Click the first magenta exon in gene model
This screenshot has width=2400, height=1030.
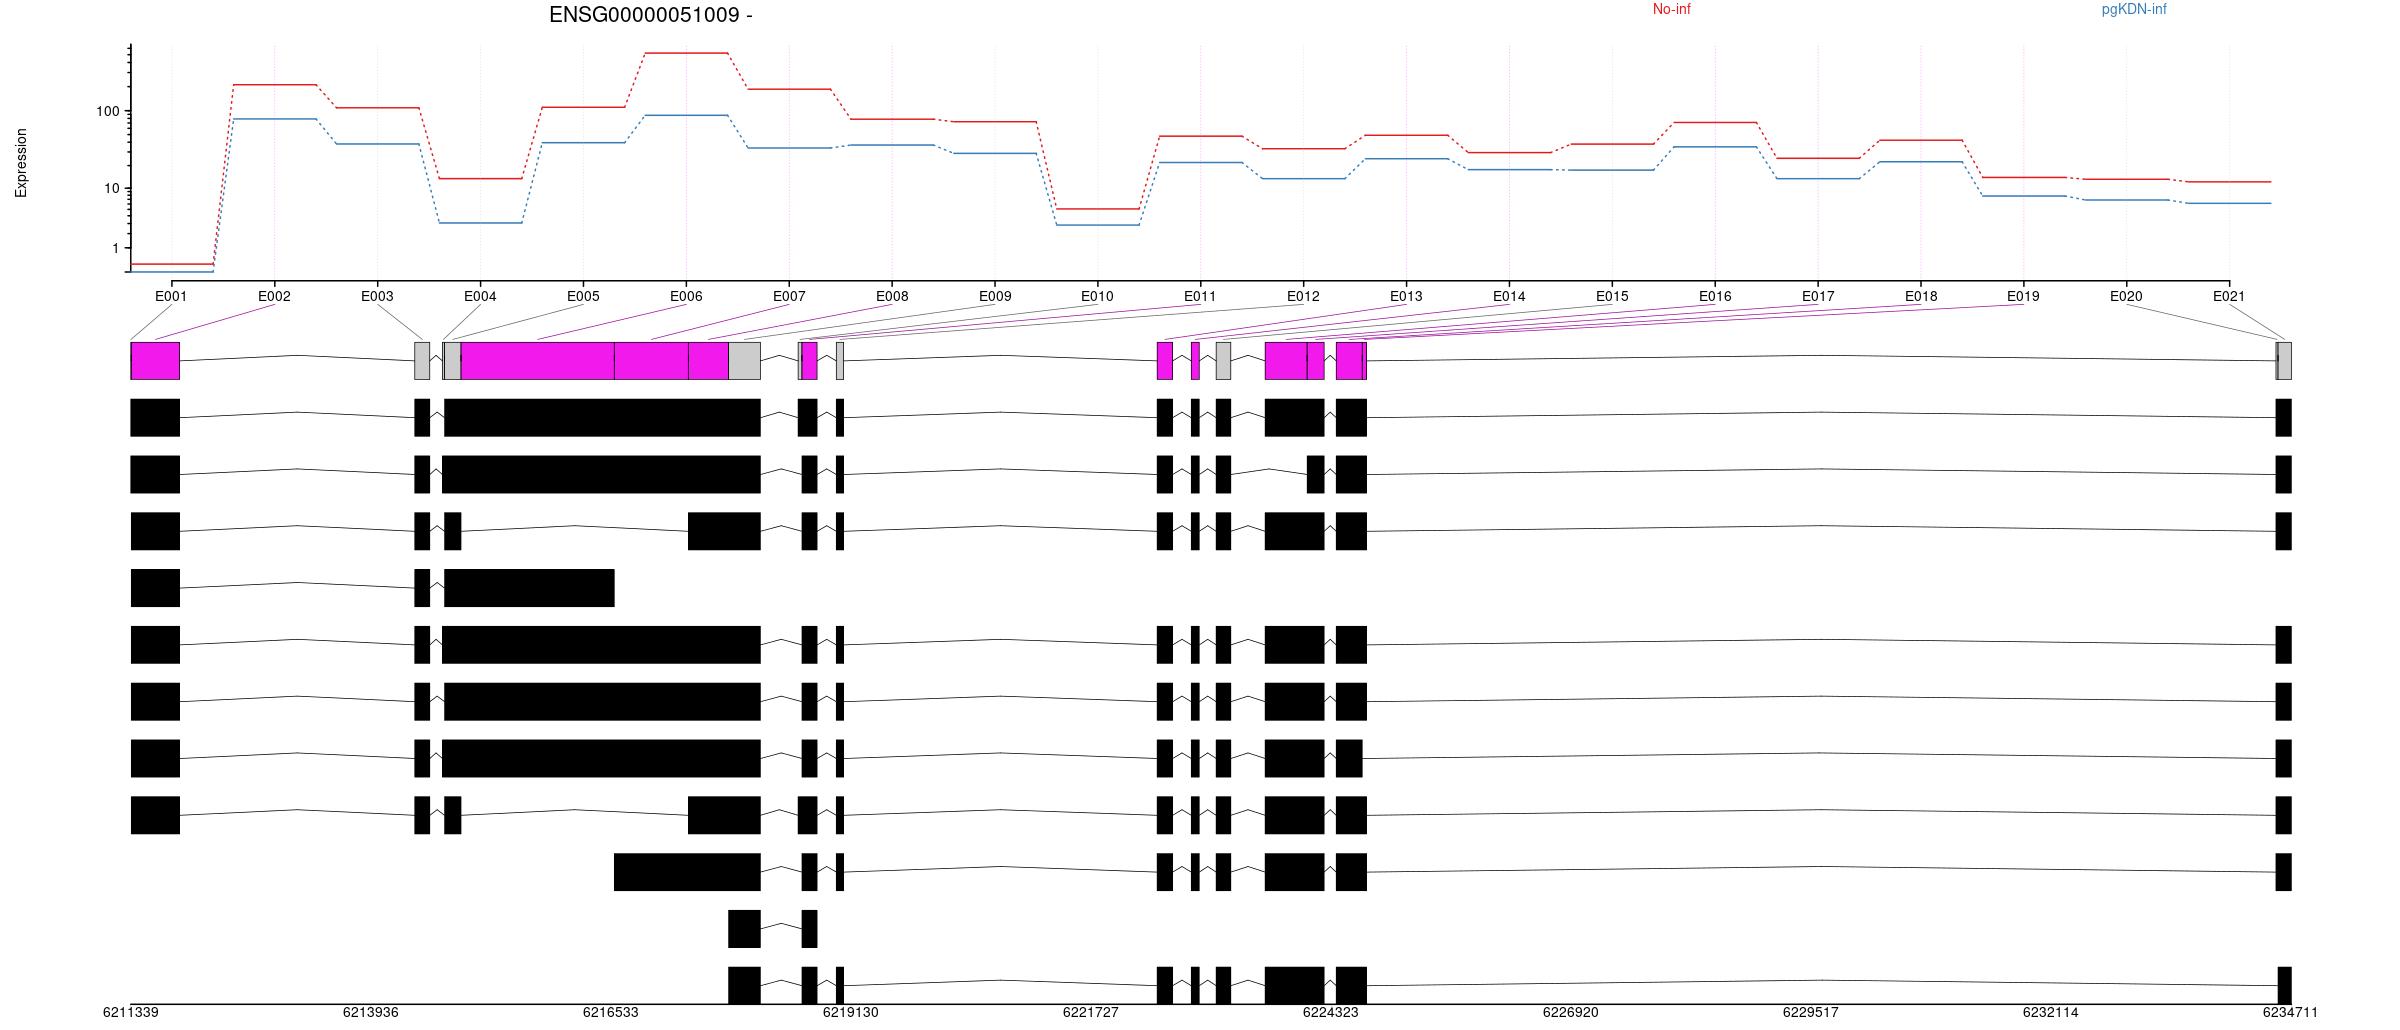click(x=155, y=361)
